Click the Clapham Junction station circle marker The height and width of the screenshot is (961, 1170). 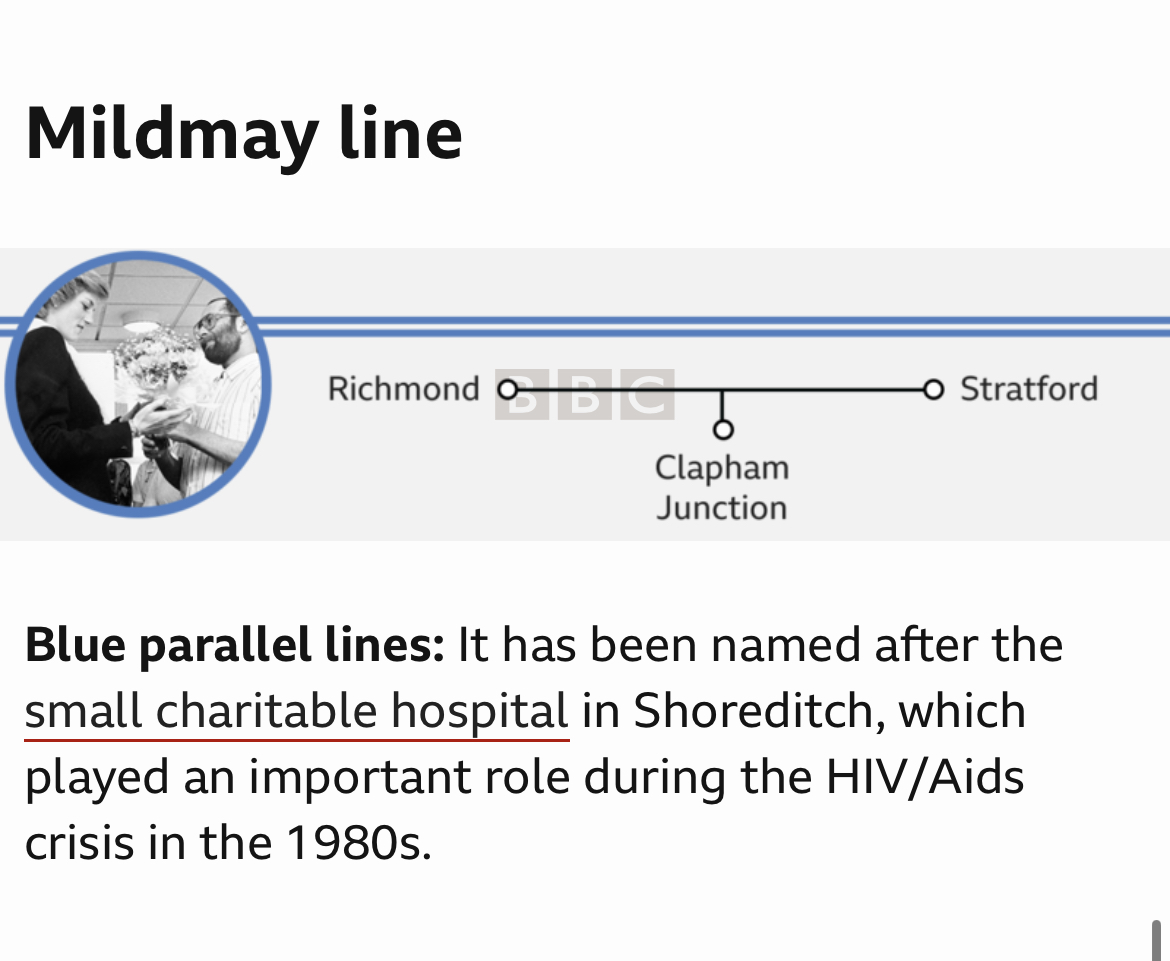pyautogui.click(x=722, y=430)
